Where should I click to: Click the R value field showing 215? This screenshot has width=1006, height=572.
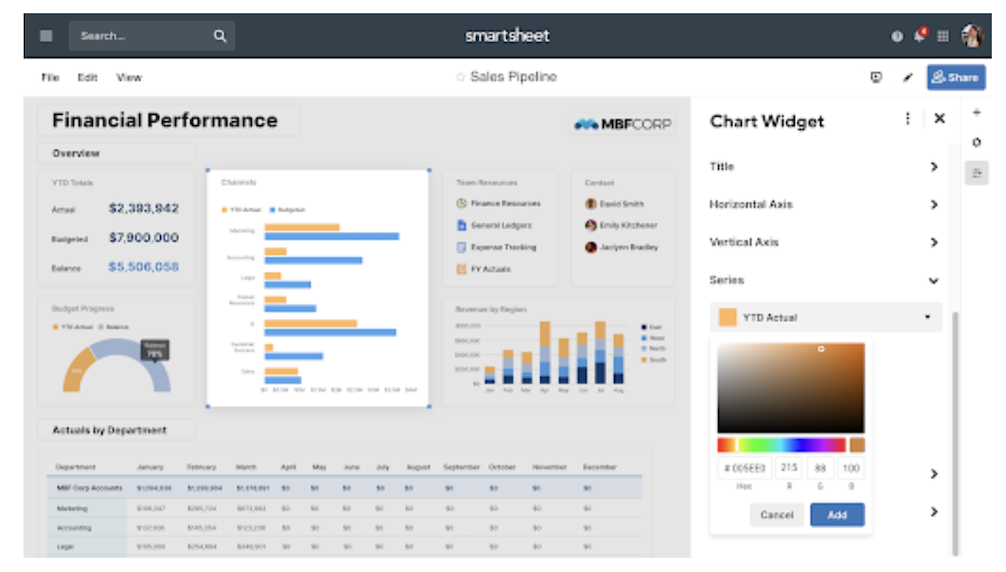[789, 468]
